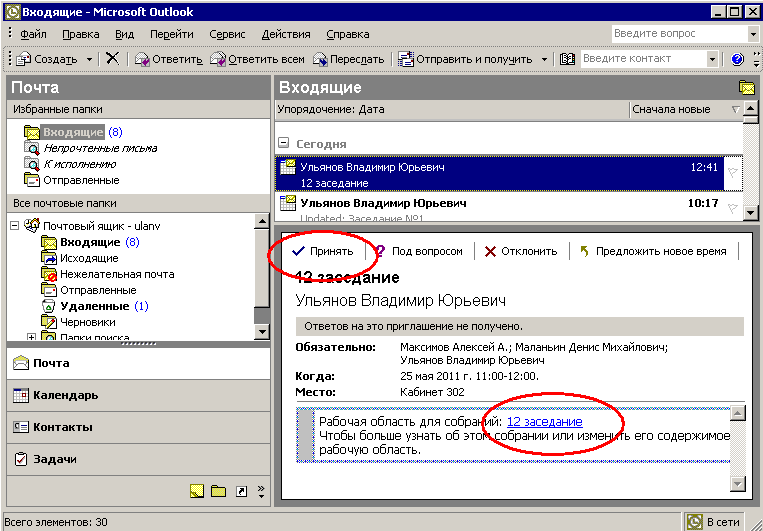
Task: Open the Вид menu
Action: tap(125, 35)
